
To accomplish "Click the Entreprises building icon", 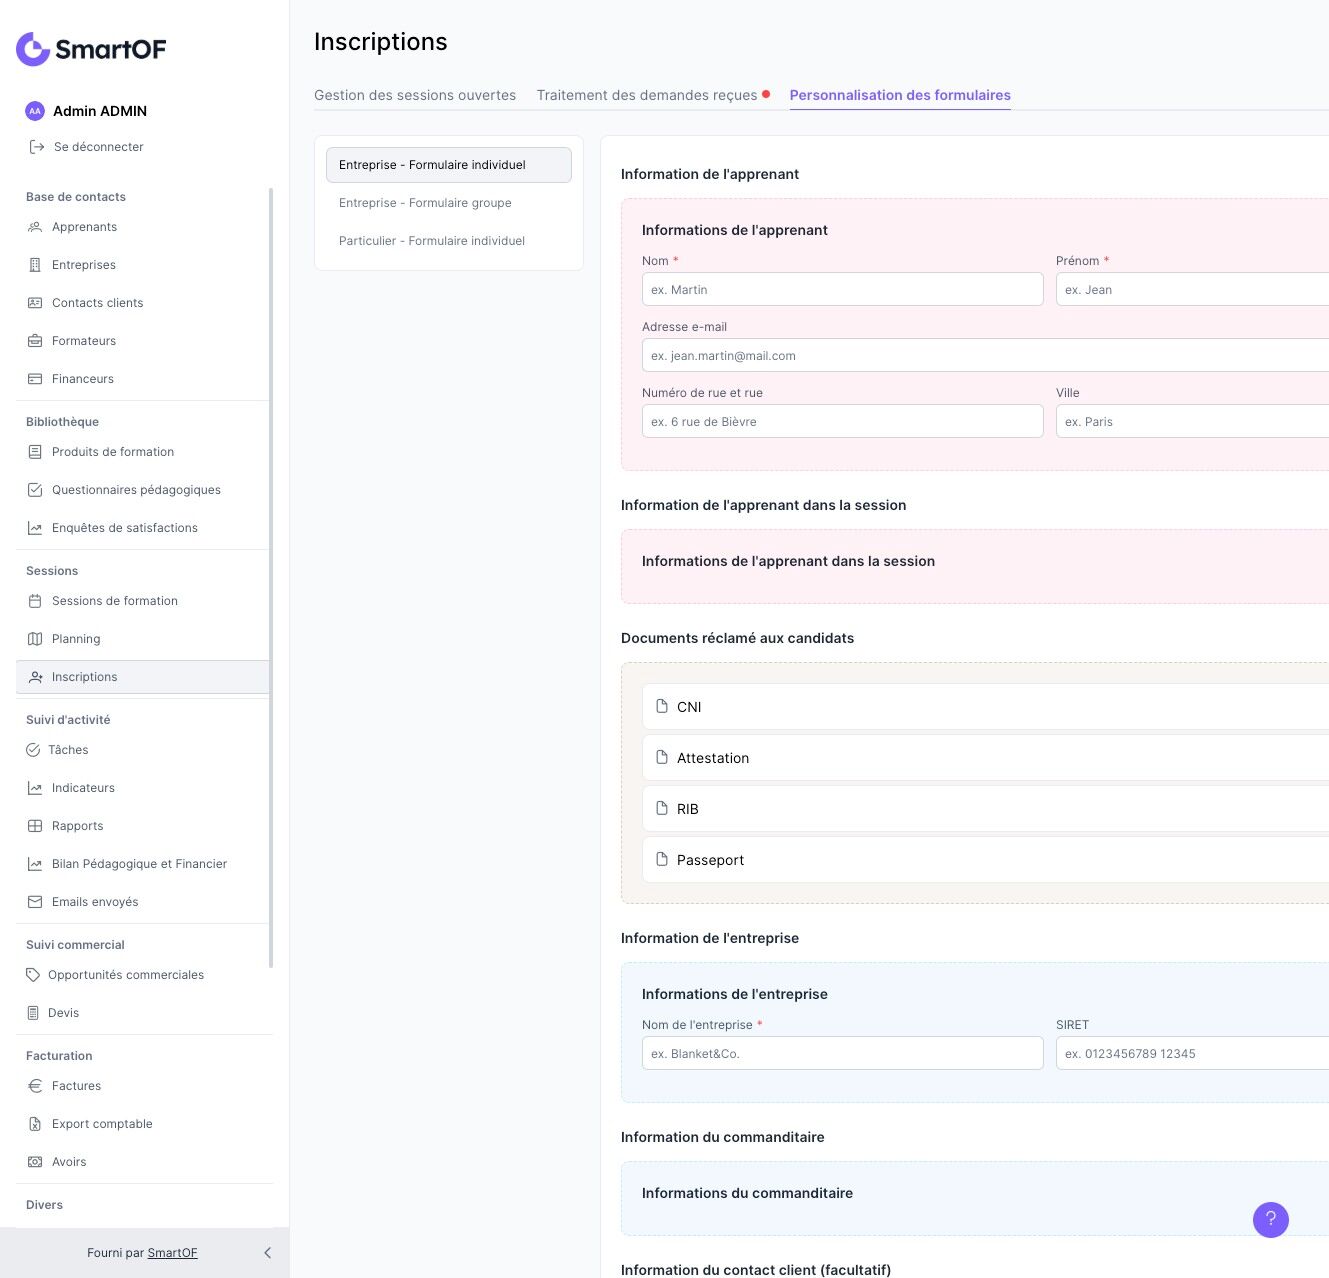I will [35, 265].
